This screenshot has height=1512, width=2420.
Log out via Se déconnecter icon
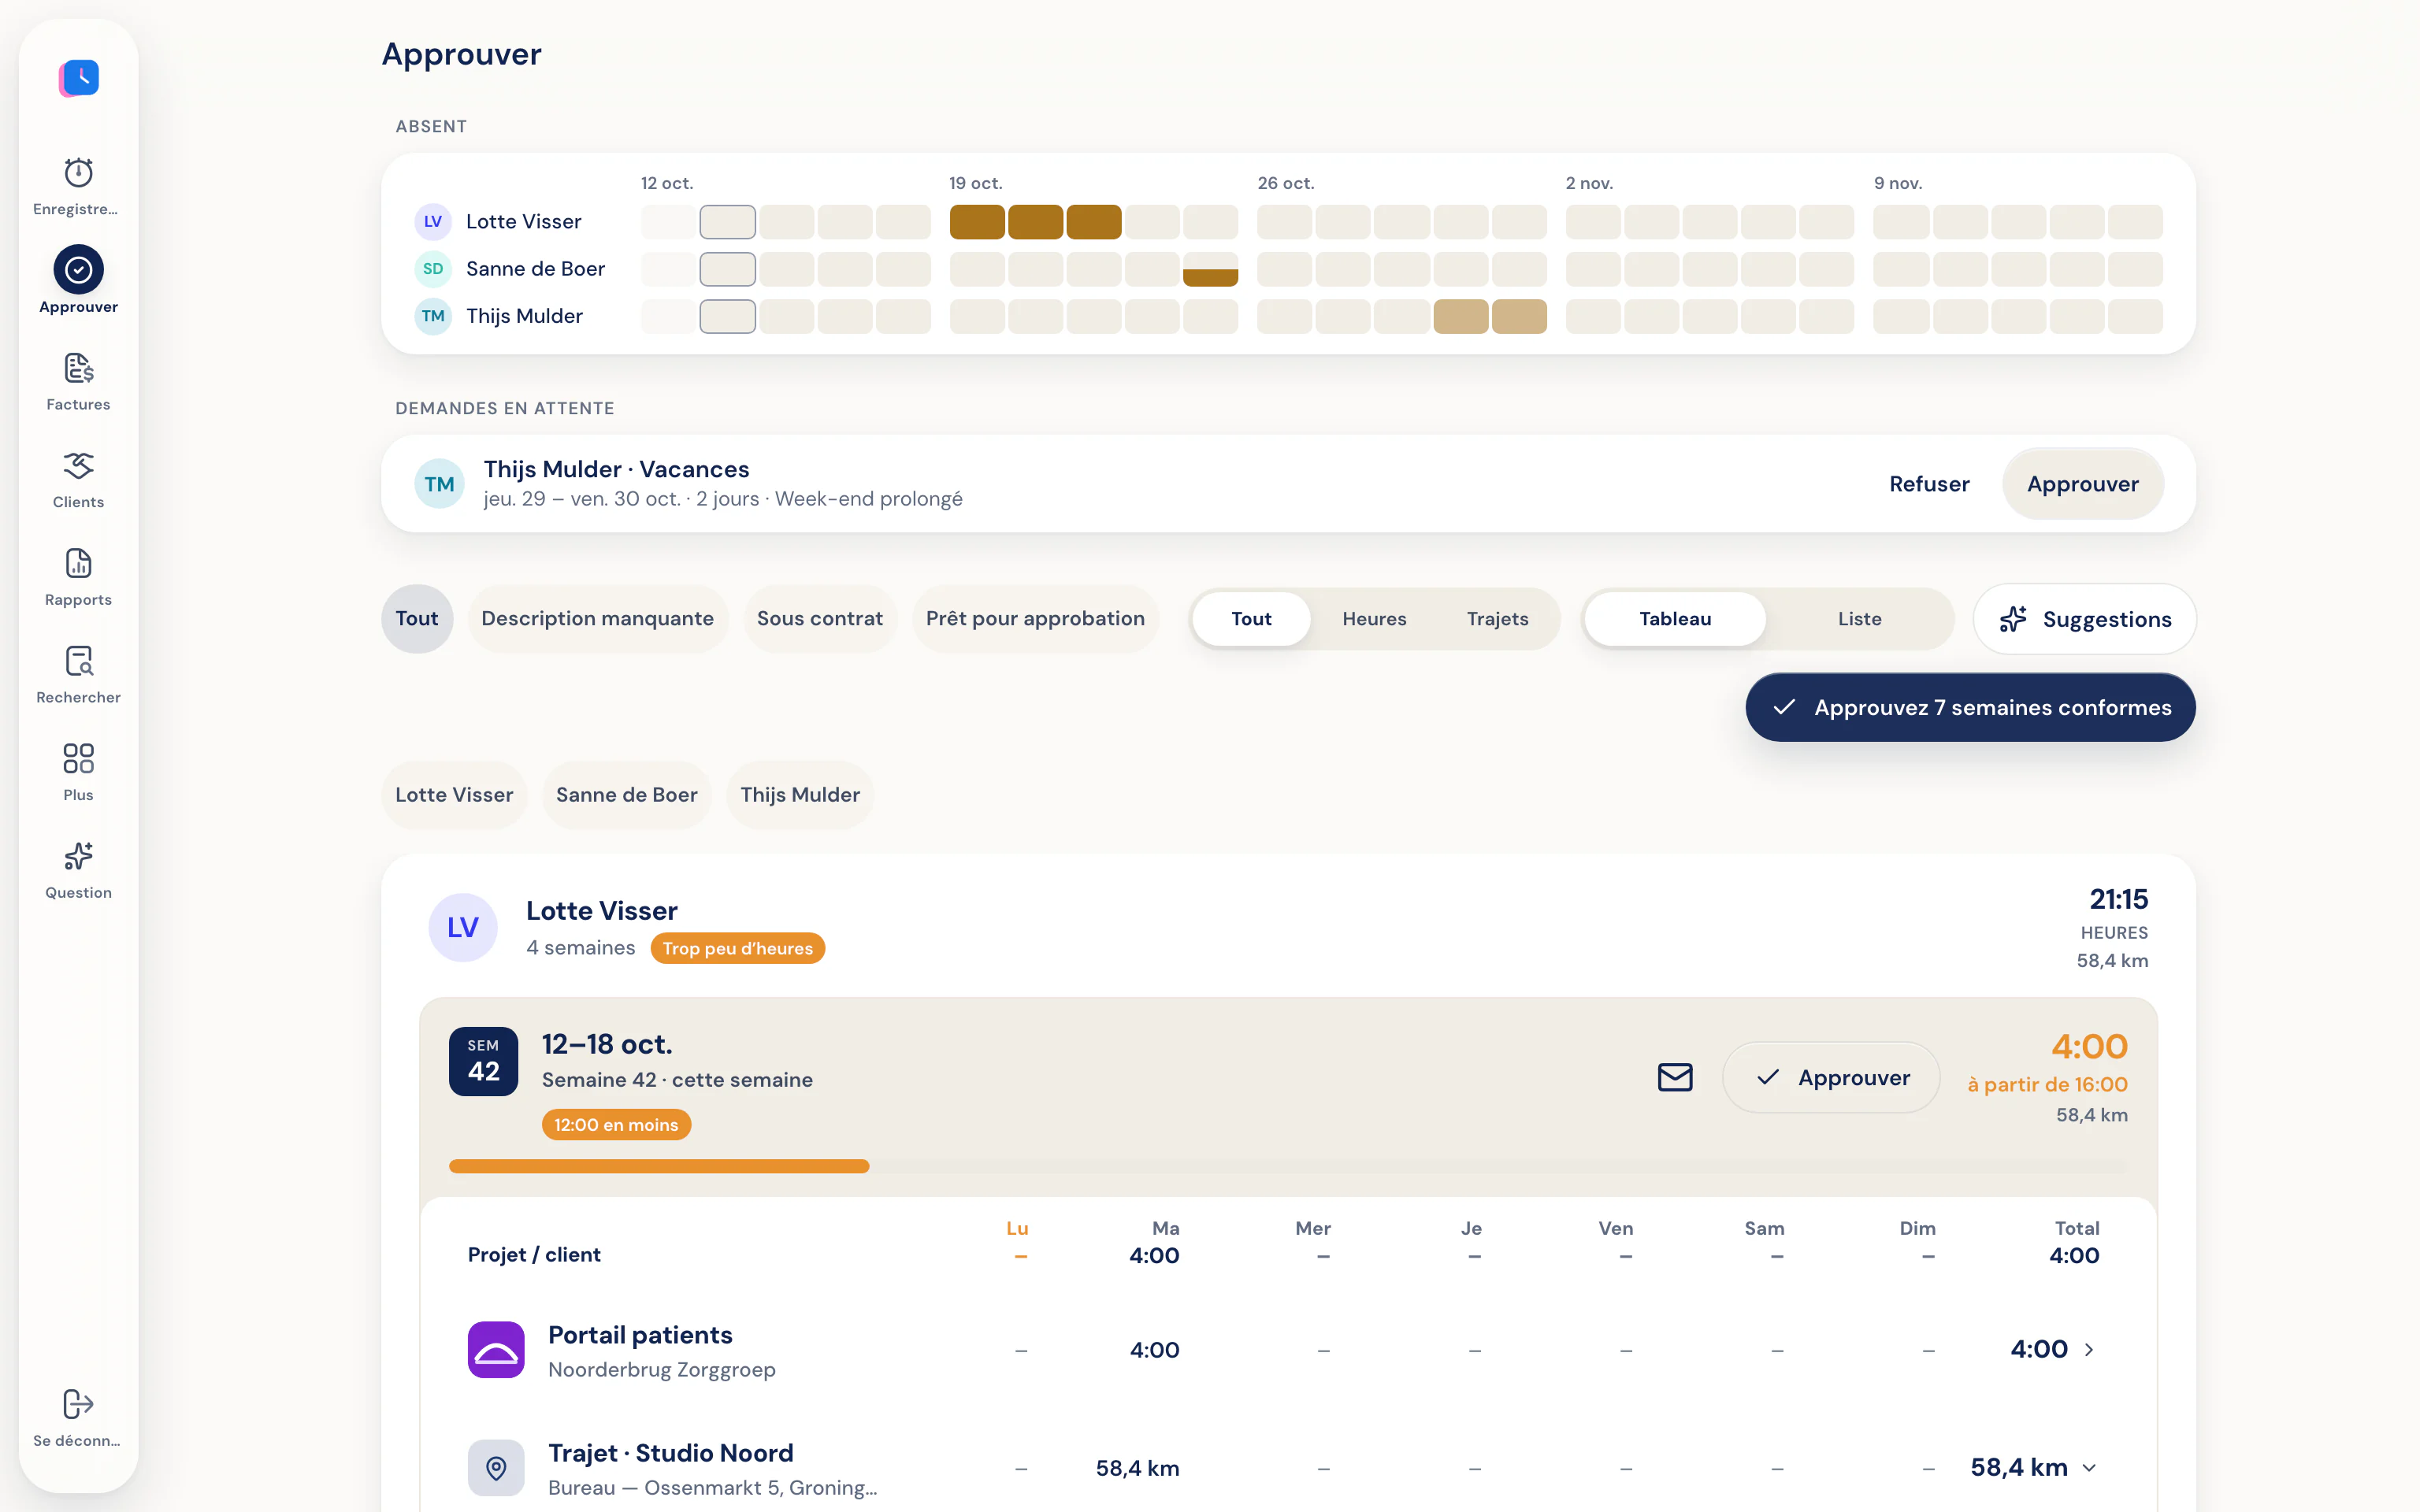(x=78, y=1404)
